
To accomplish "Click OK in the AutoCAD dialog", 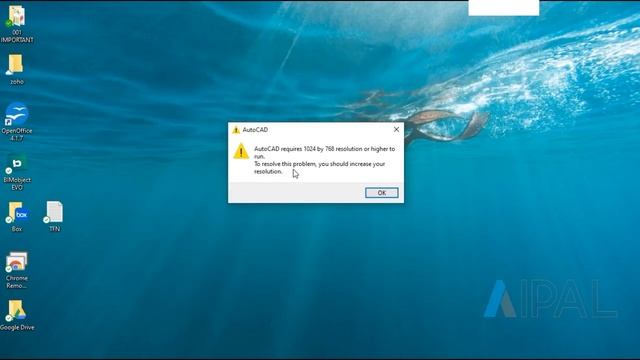I will pyautogui.click(x=382, y=193).
